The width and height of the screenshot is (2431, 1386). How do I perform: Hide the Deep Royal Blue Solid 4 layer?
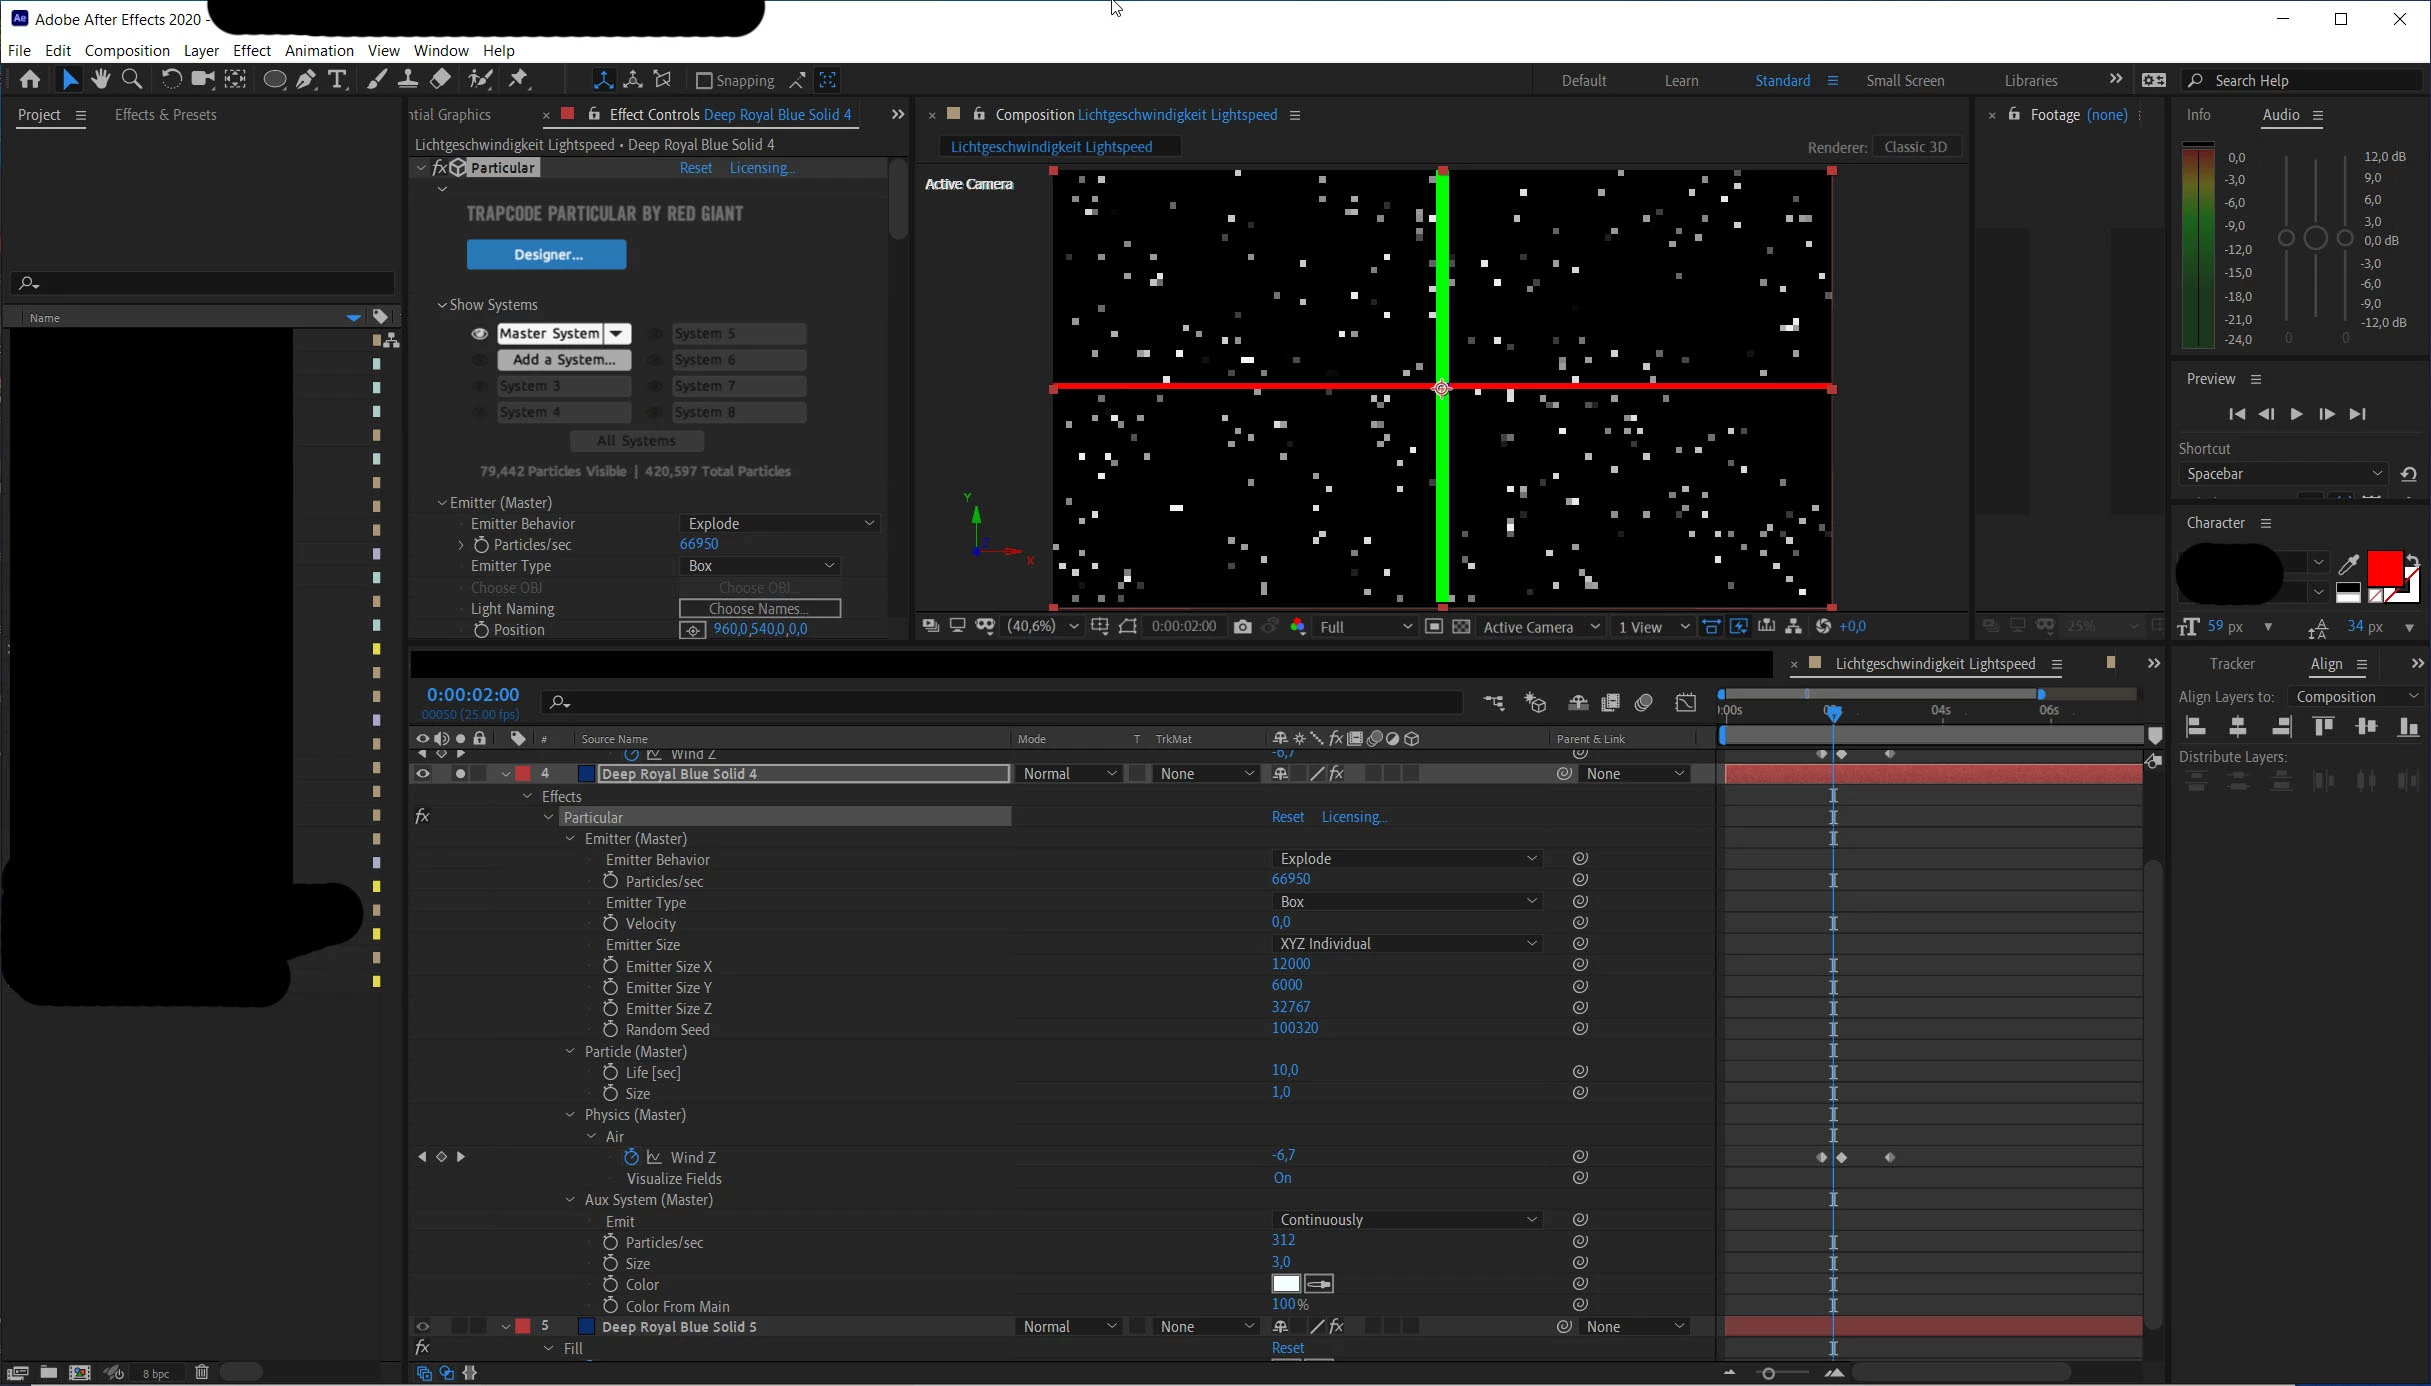pyautogui.click(x=422, y=773)
